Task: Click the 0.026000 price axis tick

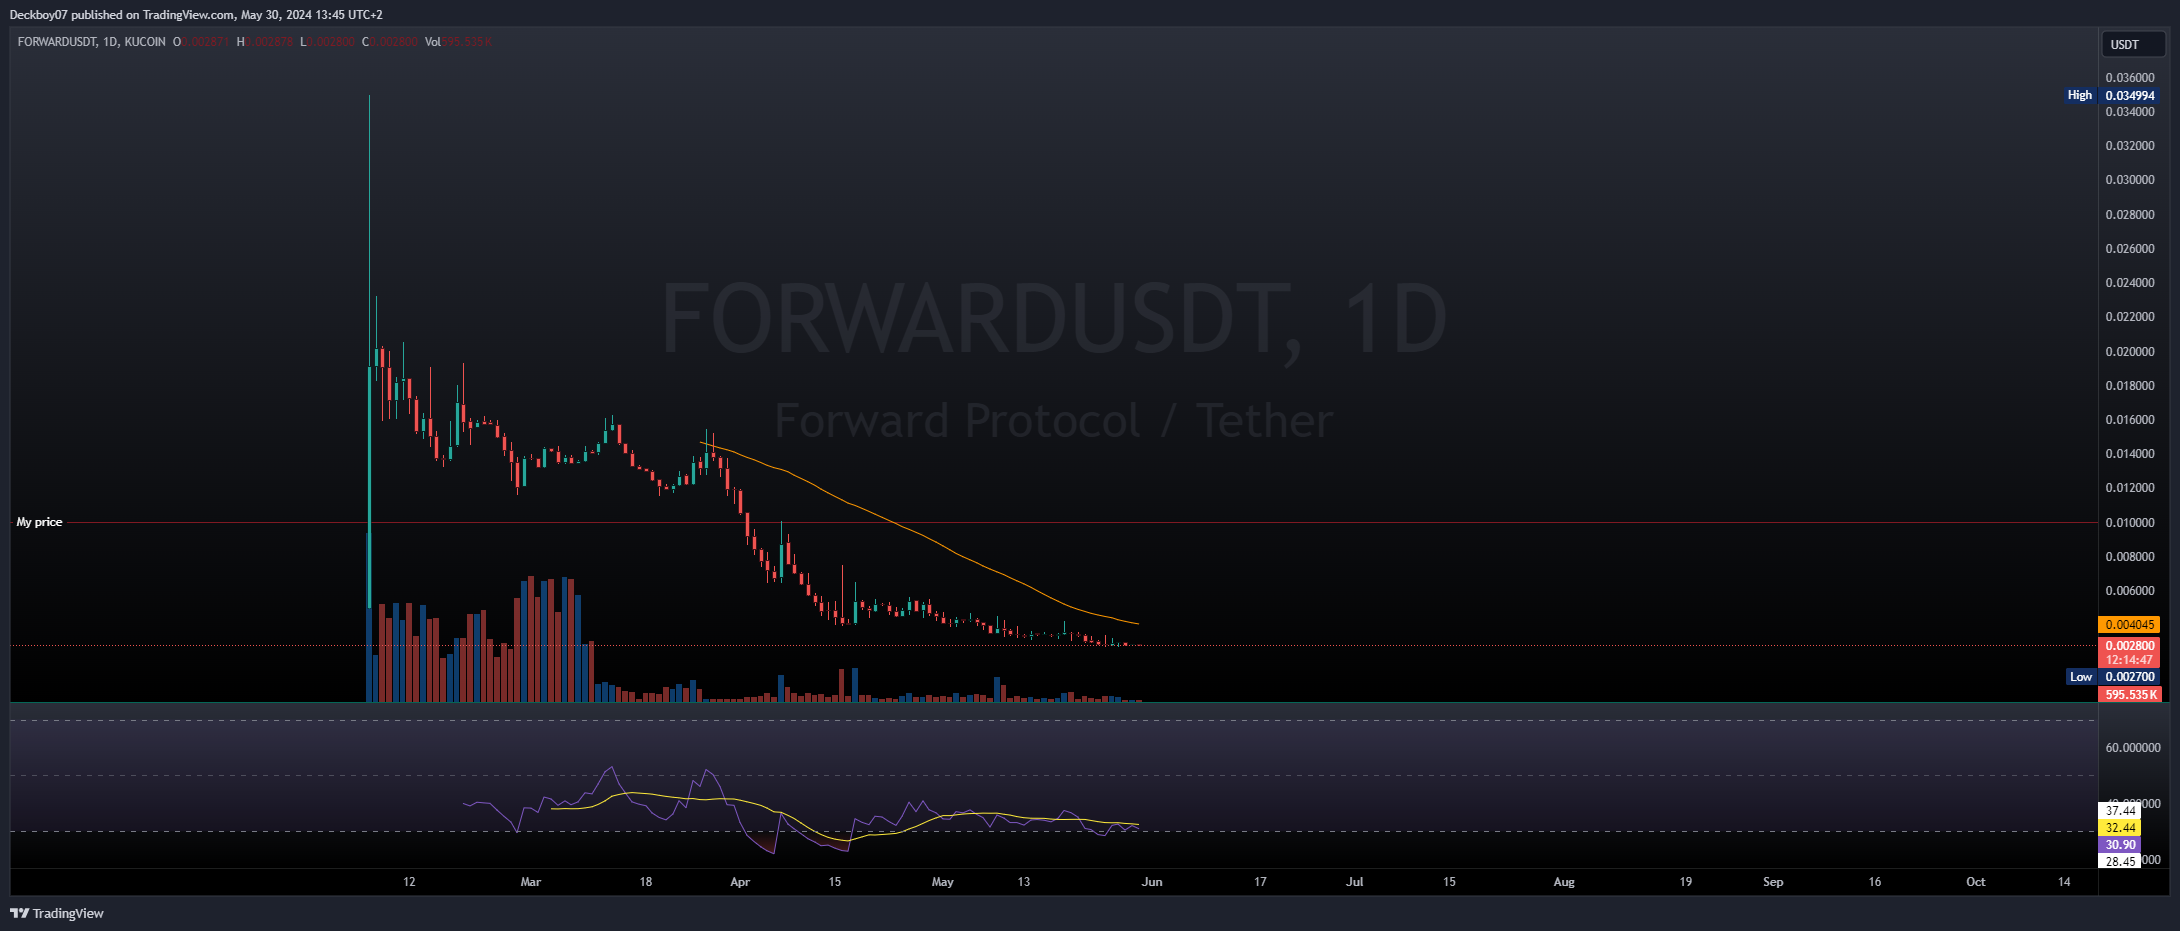Action: (x=2130, y=249)
